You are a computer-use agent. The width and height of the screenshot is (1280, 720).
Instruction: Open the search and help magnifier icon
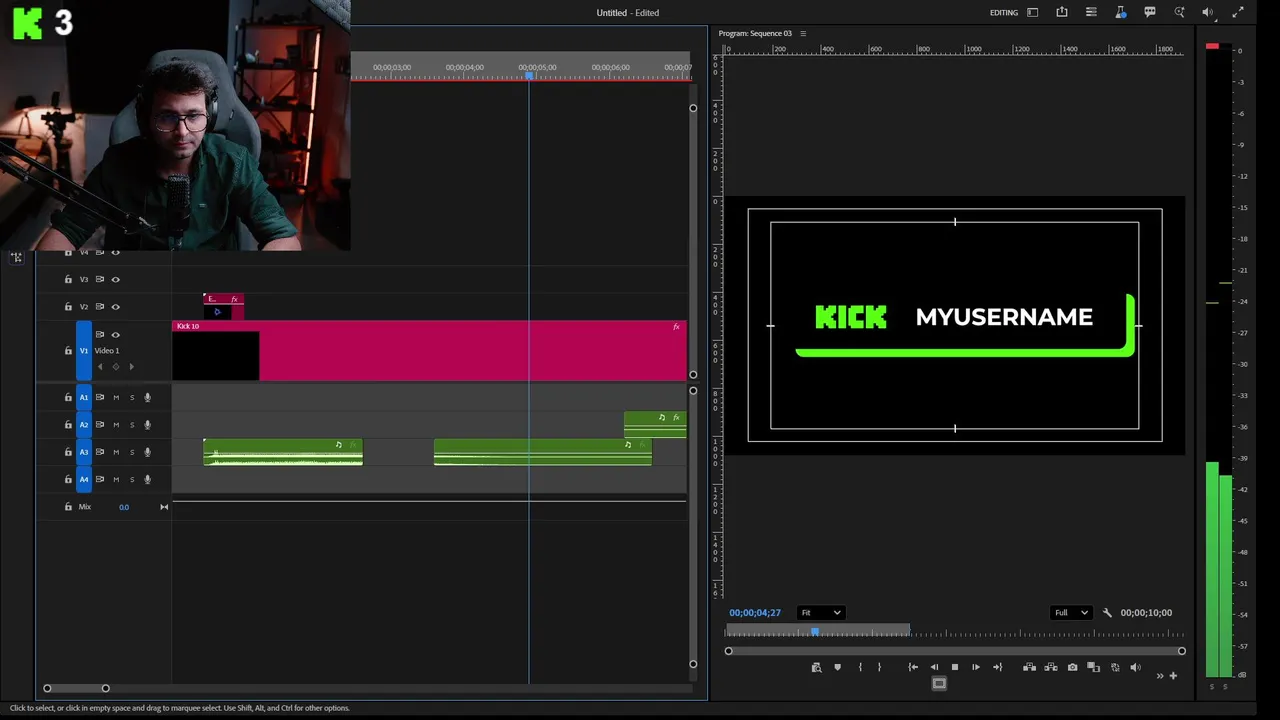point(1179,12)
